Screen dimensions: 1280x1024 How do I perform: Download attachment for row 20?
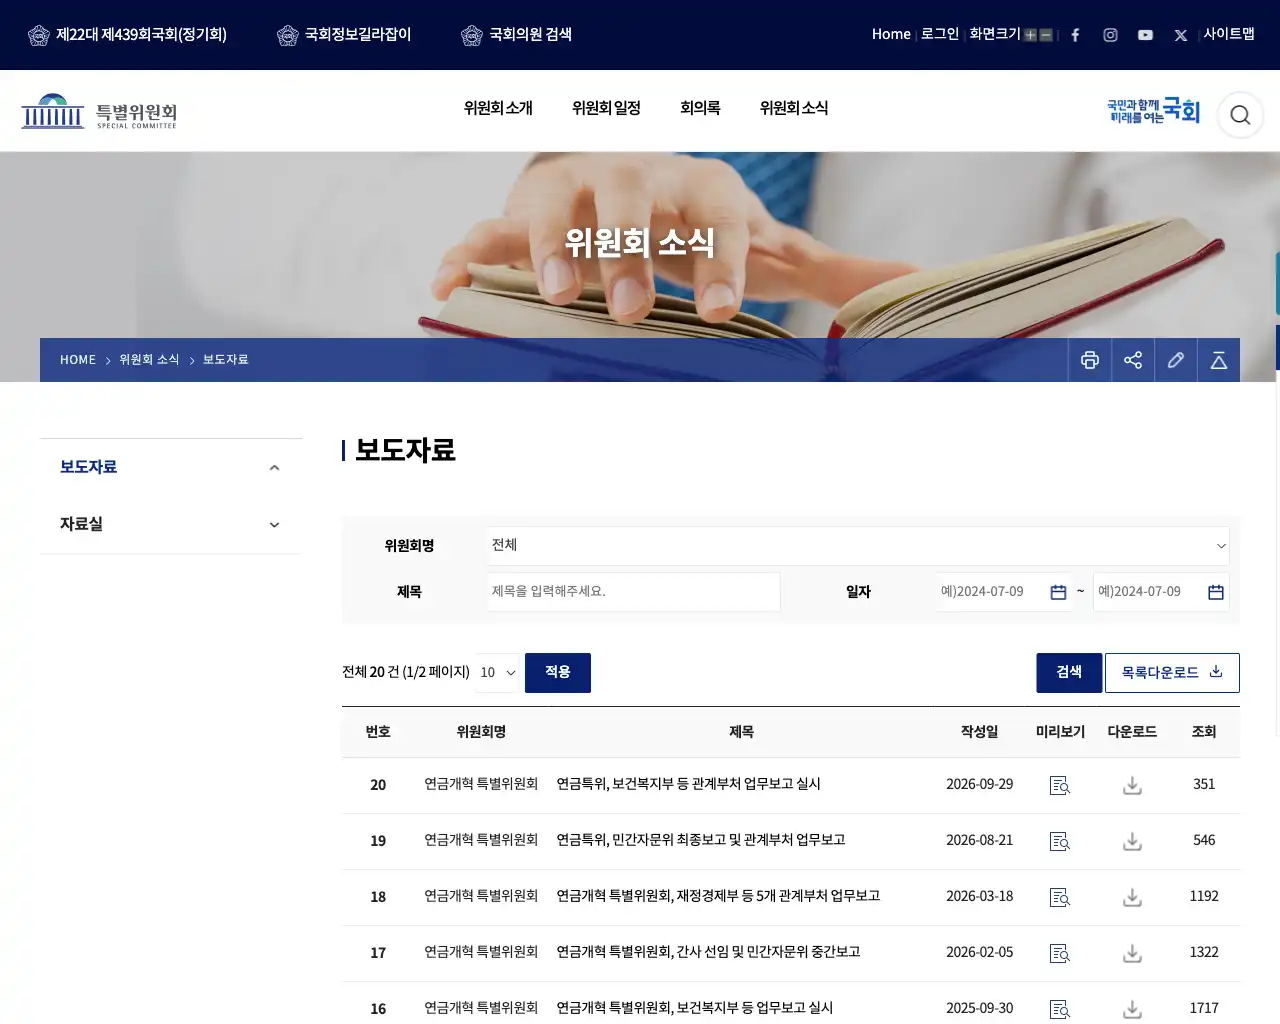(1132, 786)
